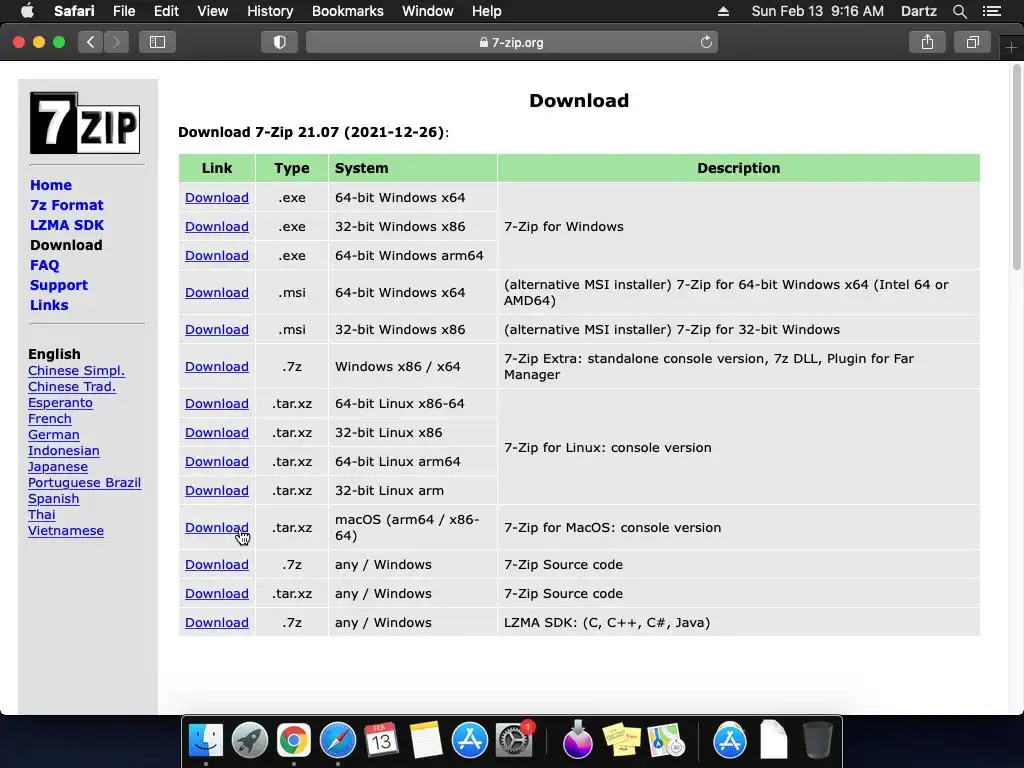Open the Apple menu
This screenshot has width=1024, height=768.
click(x=27, y=11)
